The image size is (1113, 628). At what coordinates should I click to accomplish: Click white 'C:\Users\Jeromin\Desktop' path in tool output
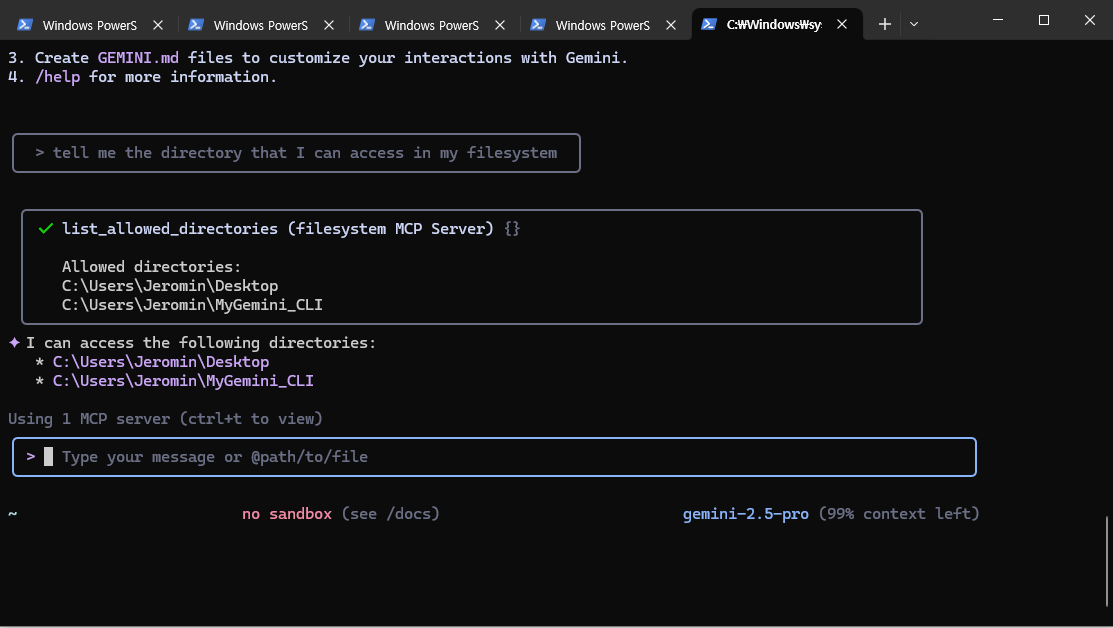[x=170, y=286]
